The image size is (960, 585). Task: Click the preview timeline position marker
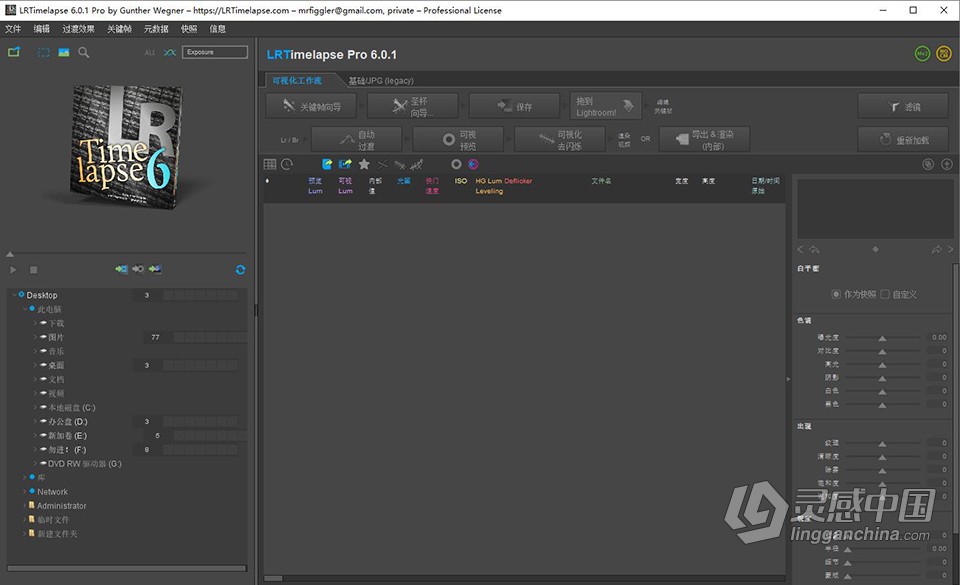point(10,254)
